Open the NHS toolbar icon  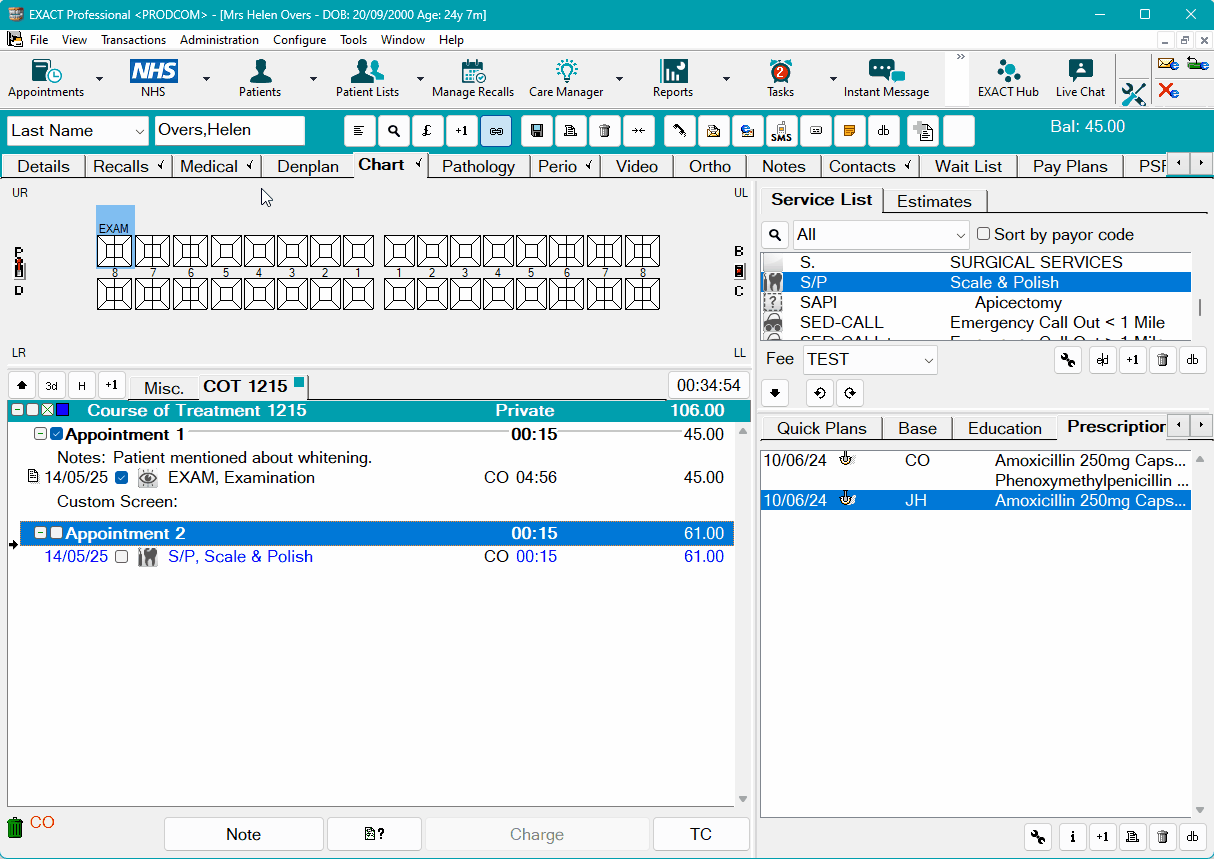(x=153, y=78)
